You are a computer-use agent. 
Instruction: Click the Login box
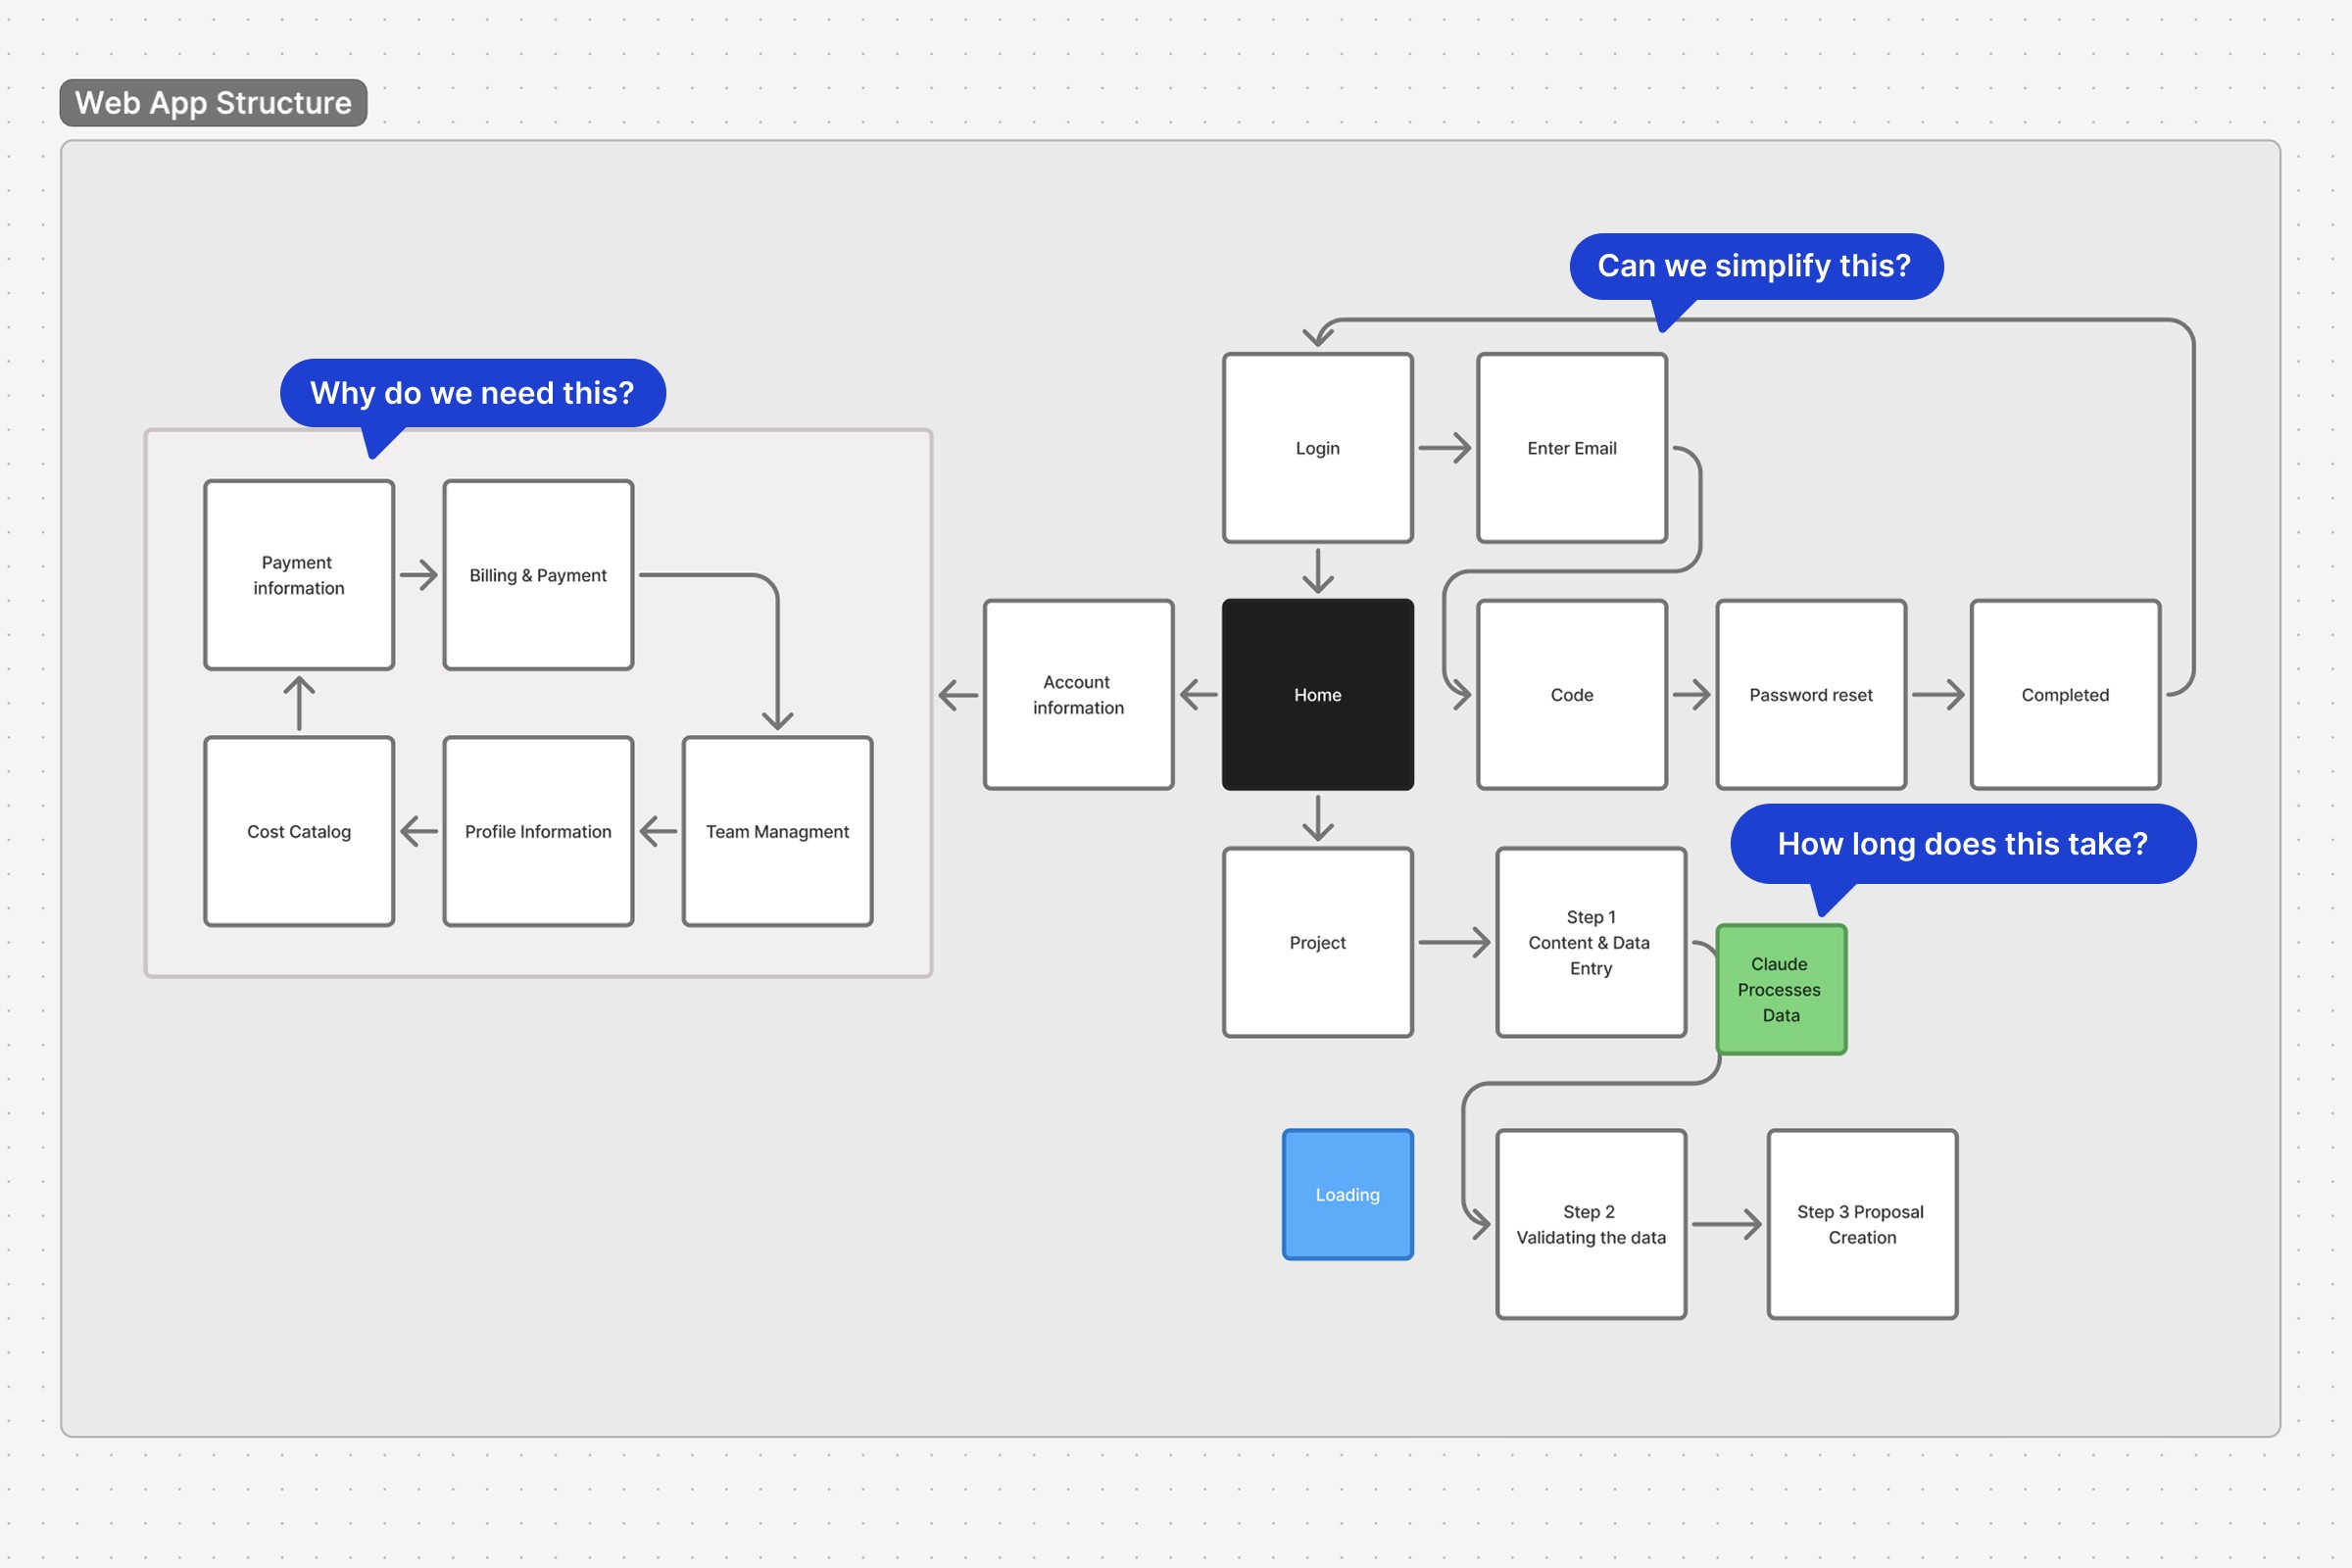[1317, 447]
